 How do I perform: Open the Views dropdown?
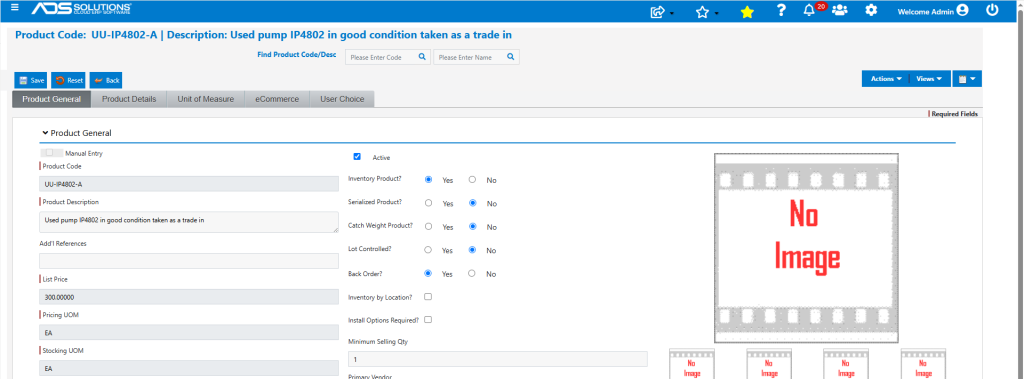click(x=929, y=78)
